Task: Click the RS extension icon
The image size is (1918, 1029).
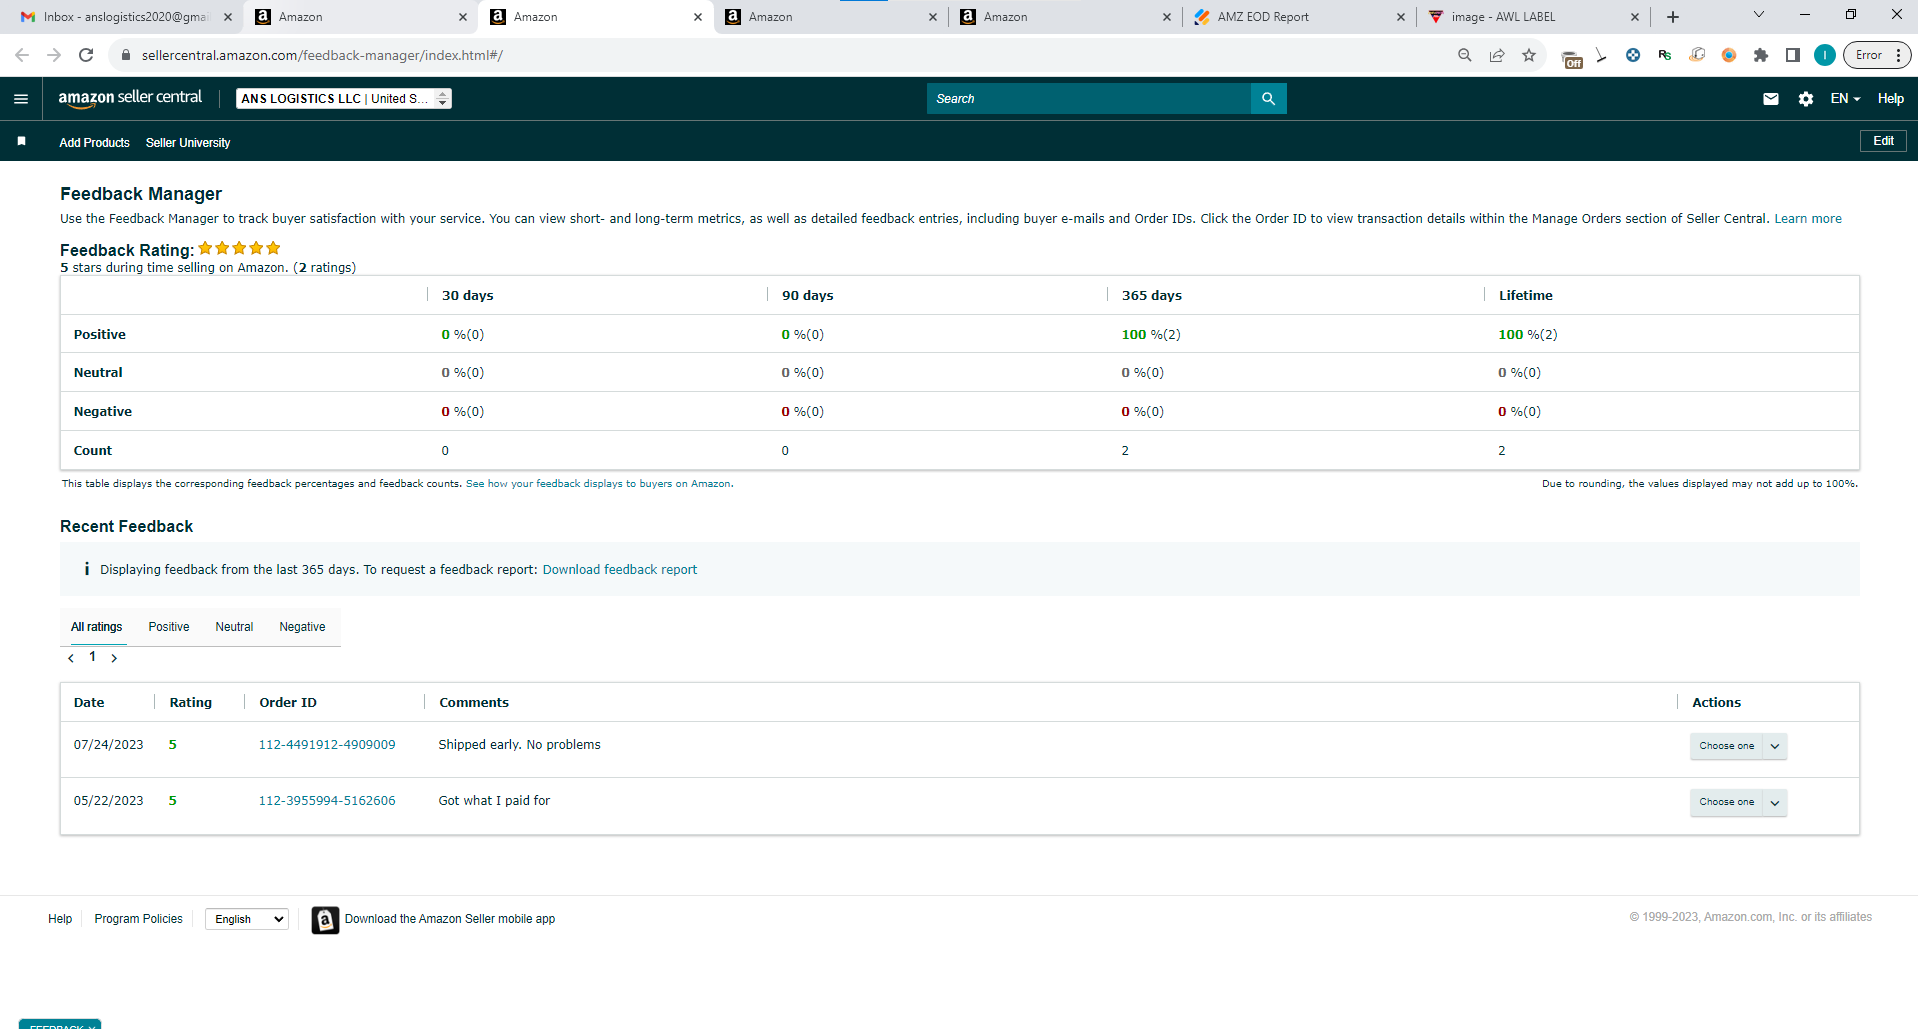Action: [x=1665, y=55]
